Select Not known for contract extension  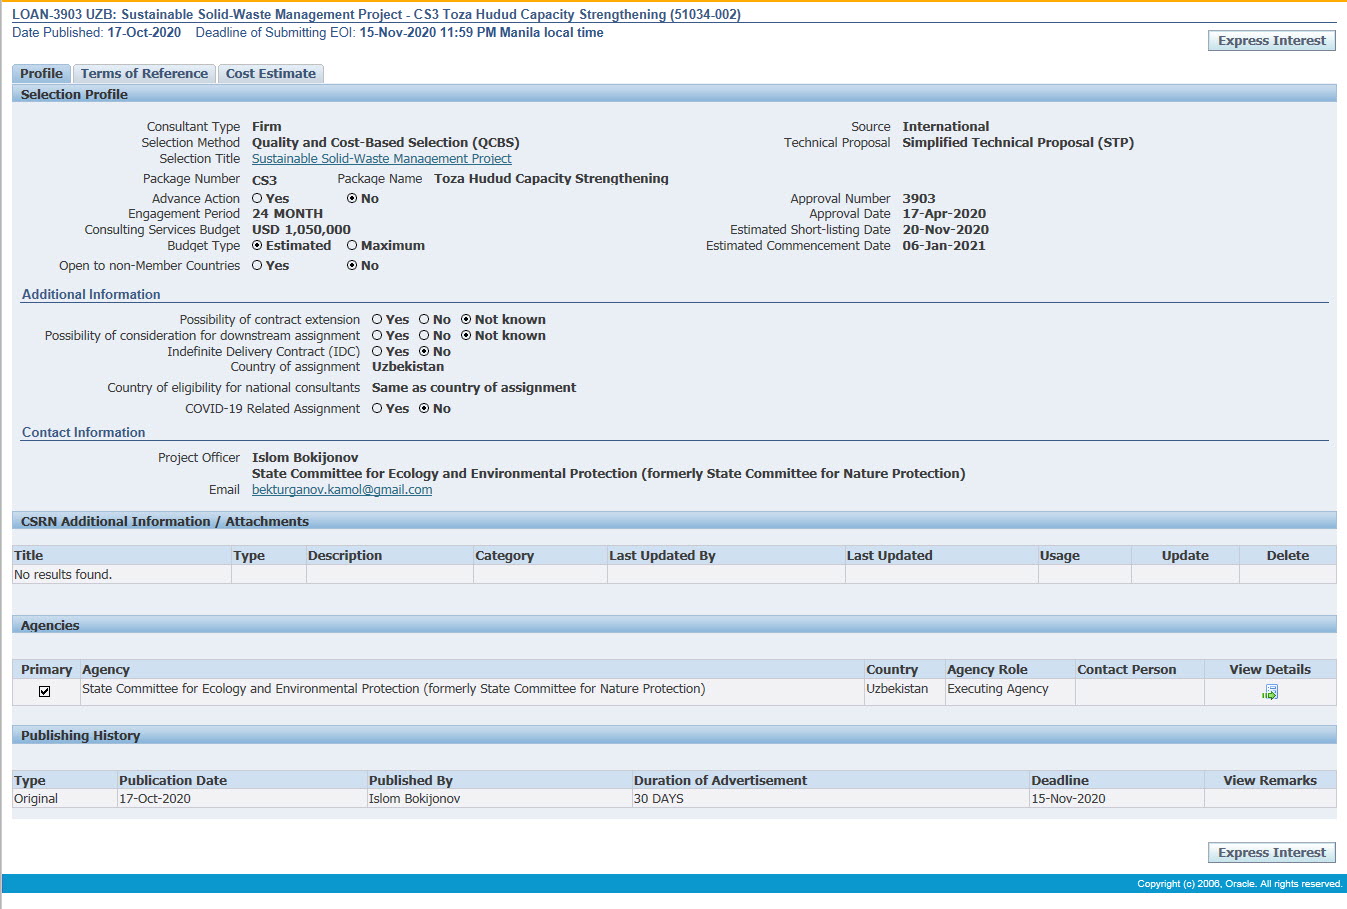(x=466, y=320)
